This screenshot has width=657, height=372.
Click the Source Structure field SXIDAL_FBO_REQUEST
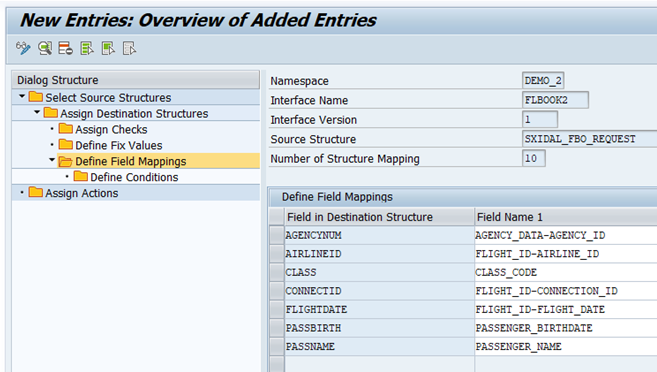tap(590, 139)
